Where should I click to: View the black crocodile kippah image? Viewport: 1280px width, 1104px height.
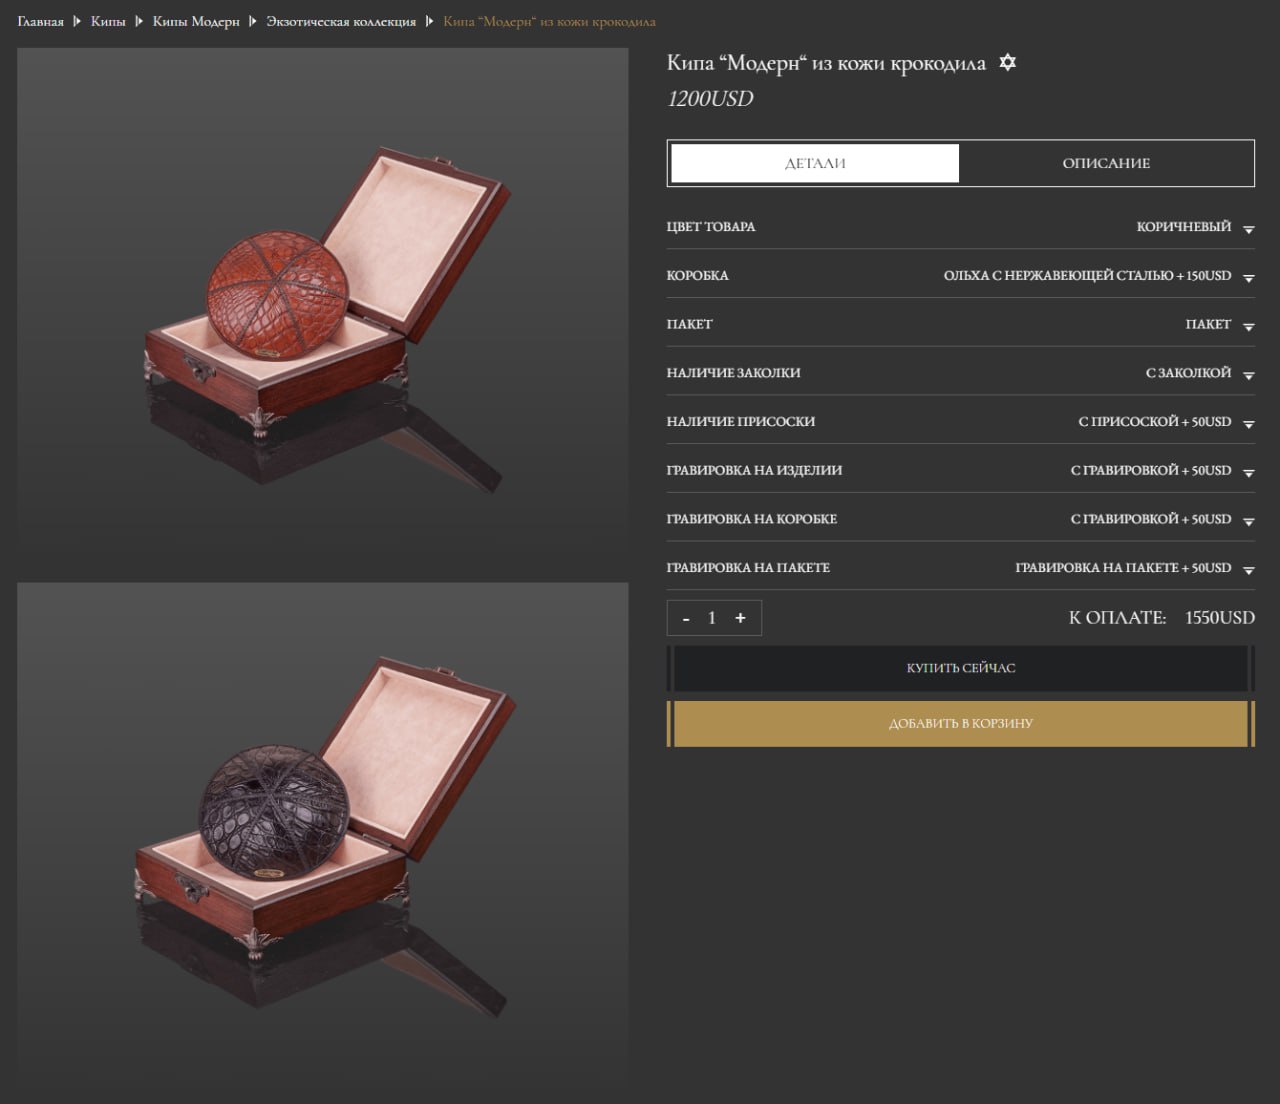(322, 835)
